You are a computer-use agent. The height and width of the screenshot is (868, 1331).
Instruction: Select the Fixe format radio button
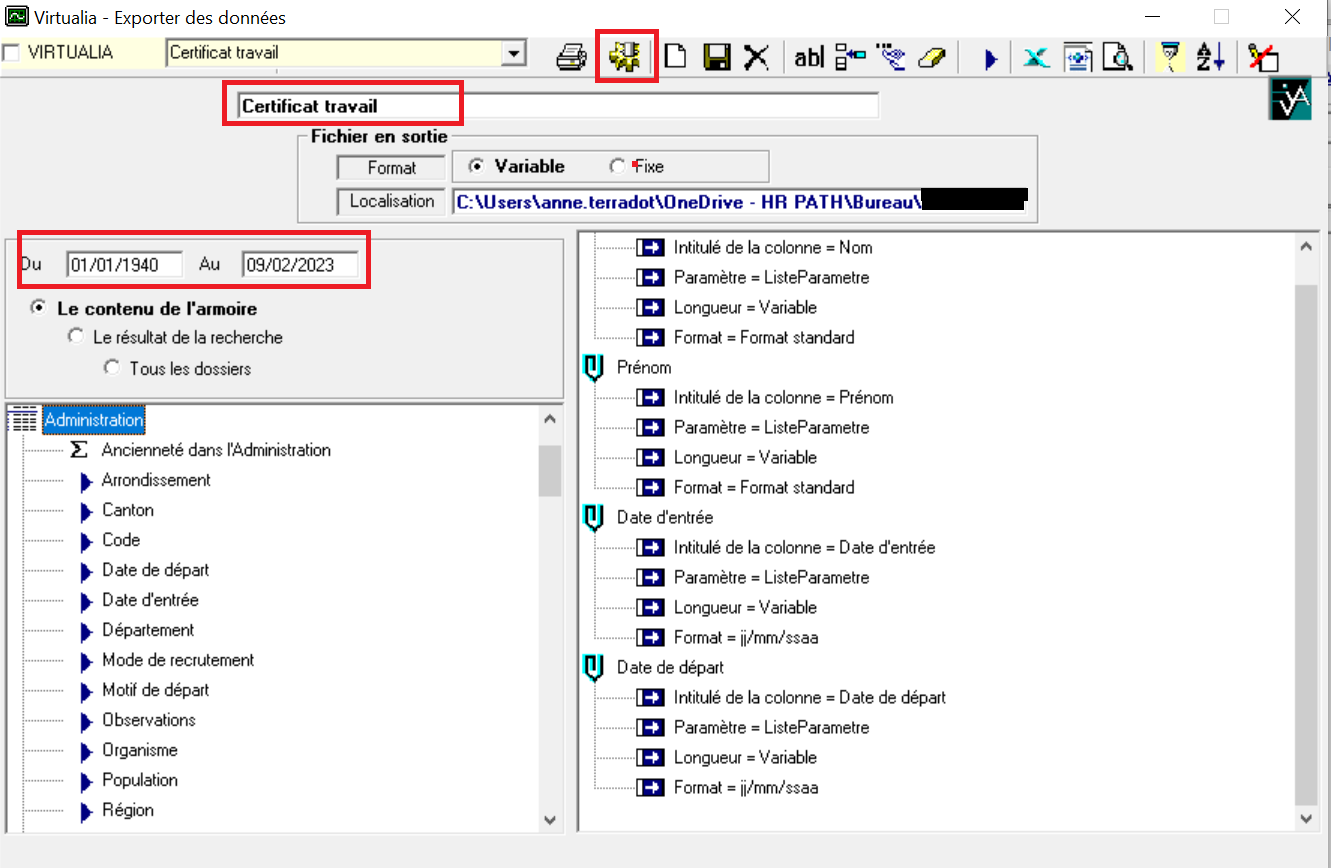(617, 167)
